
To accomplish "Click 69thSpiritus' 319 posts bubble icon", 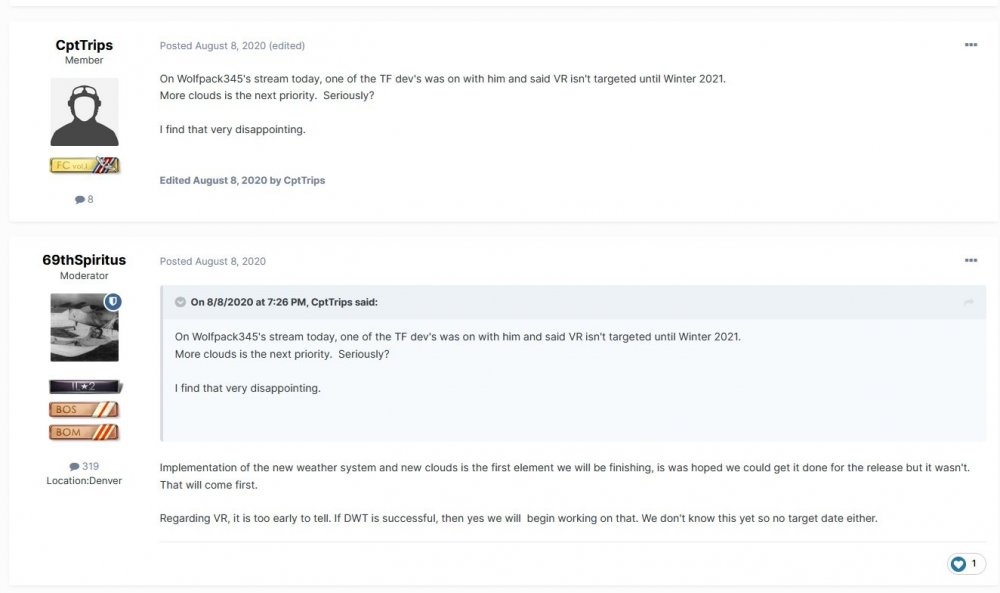I will pos(73,466).
